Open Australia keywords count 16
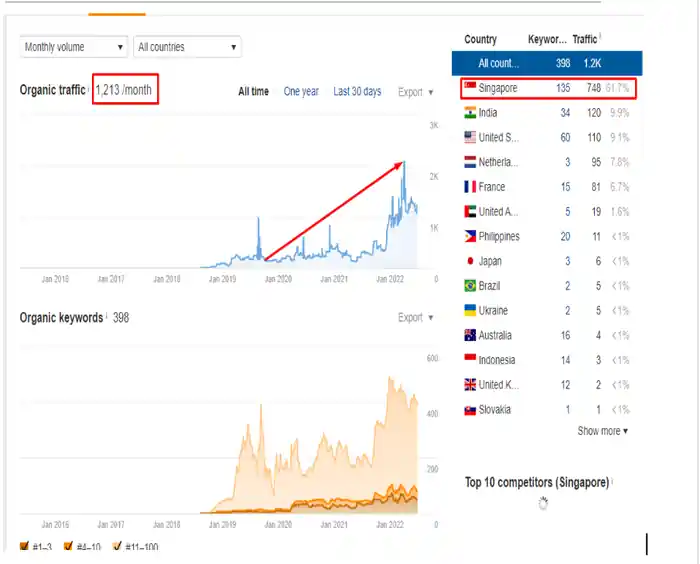The height and width of the screenshot is (564, 700). tap(565, 335)
